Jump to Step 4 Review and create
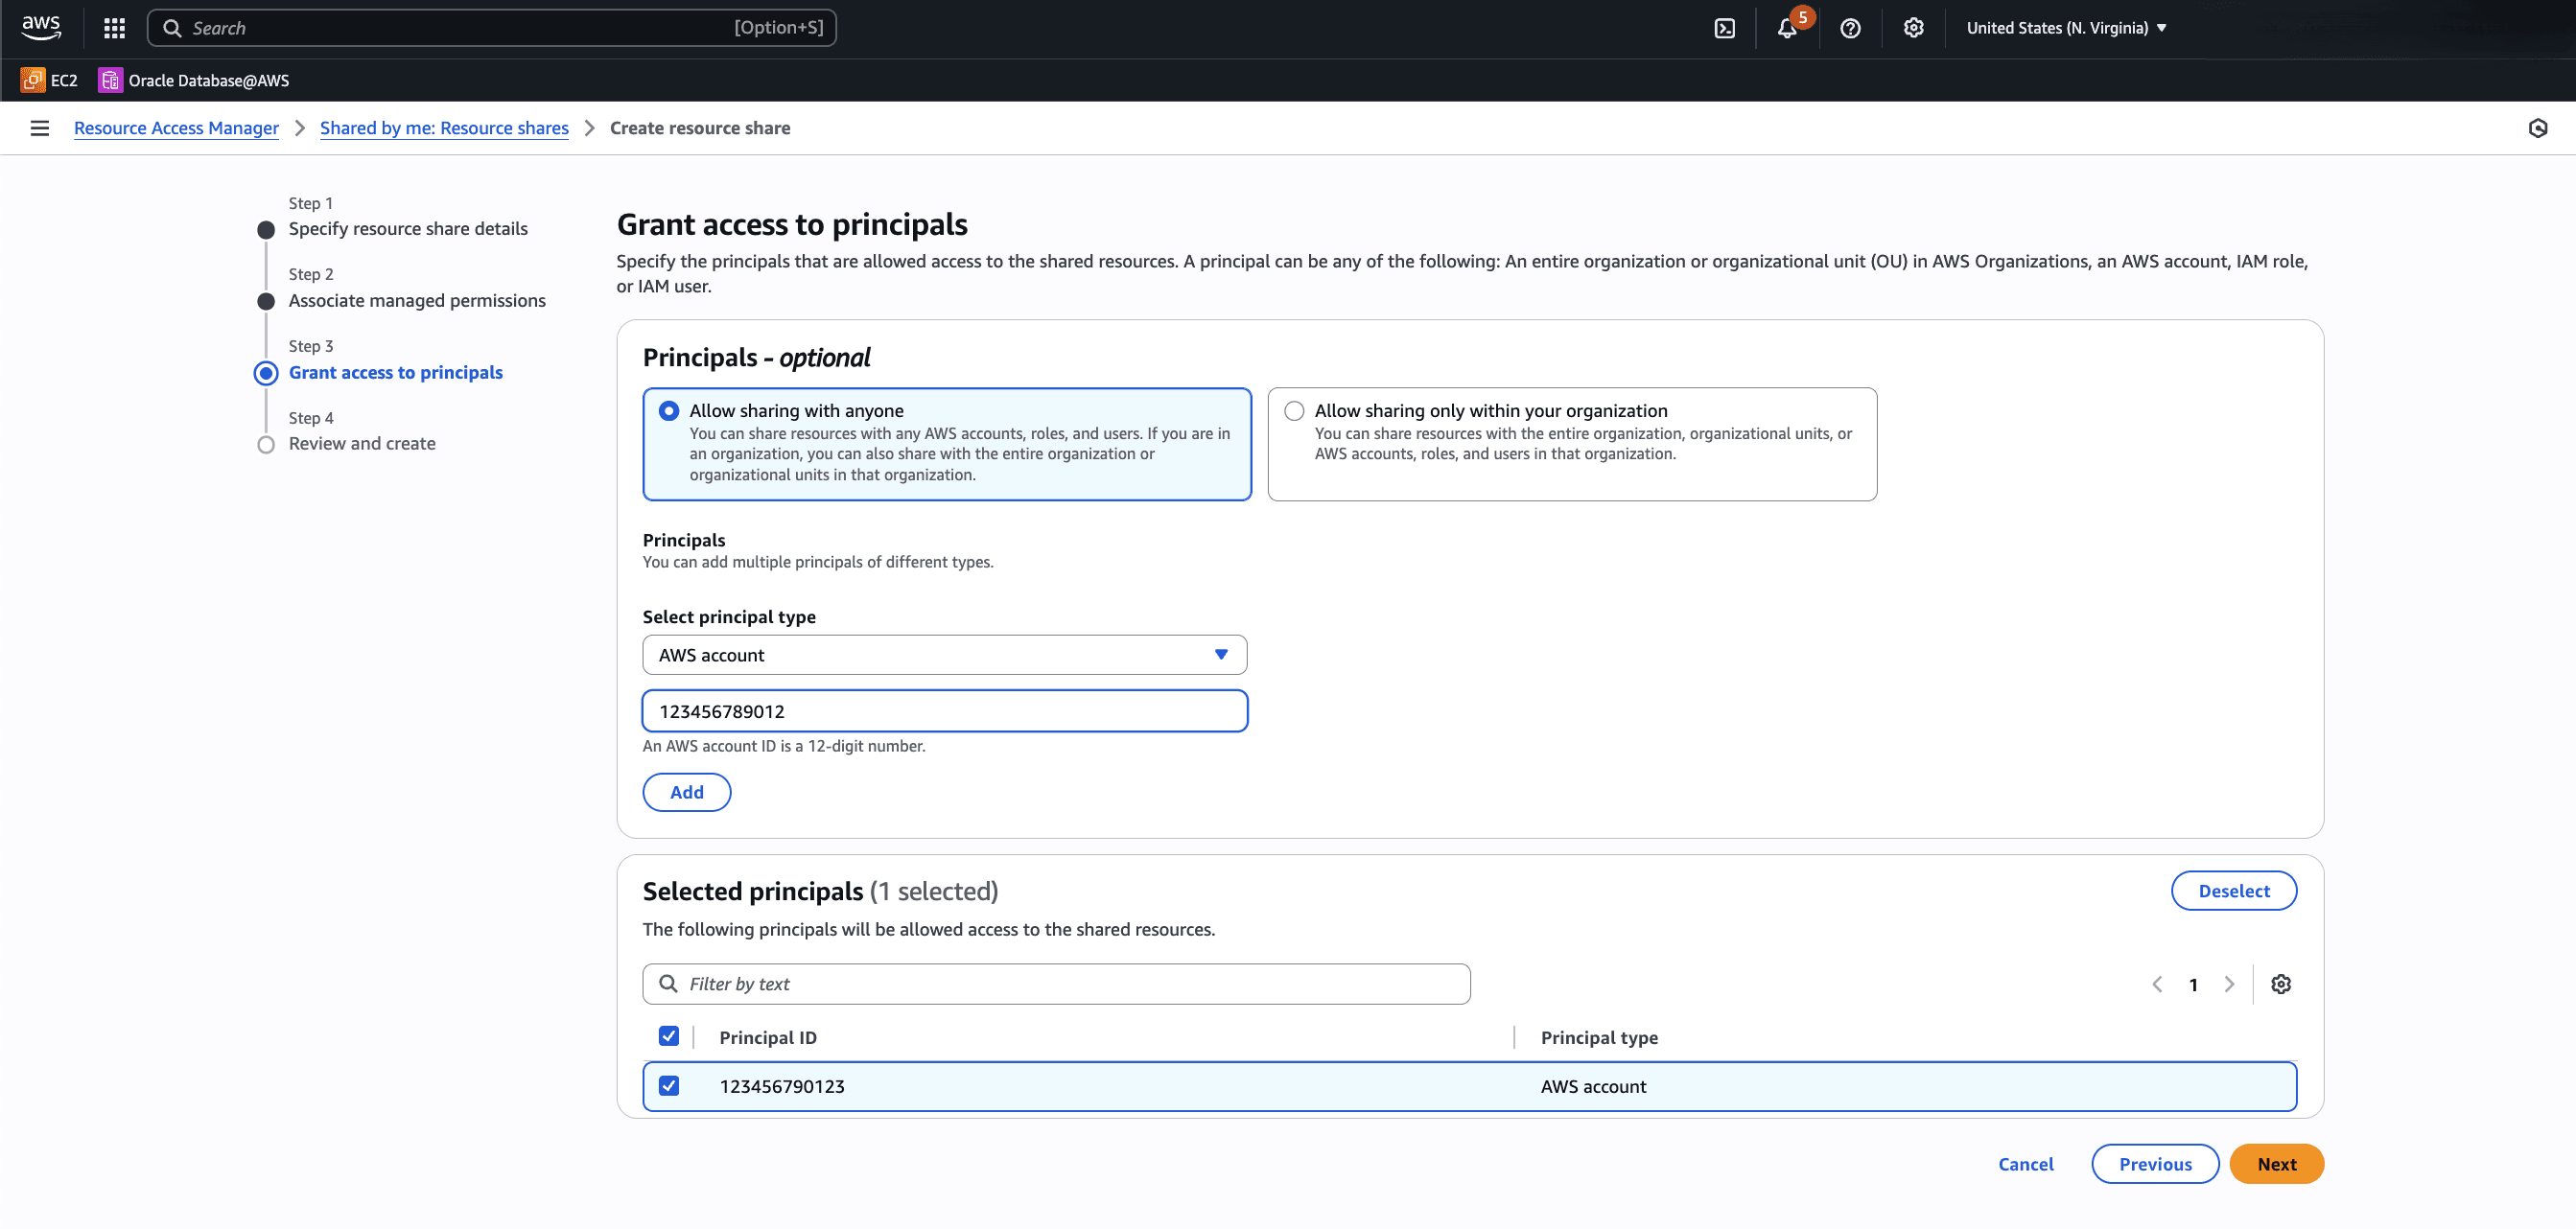 tap(362, 443)
